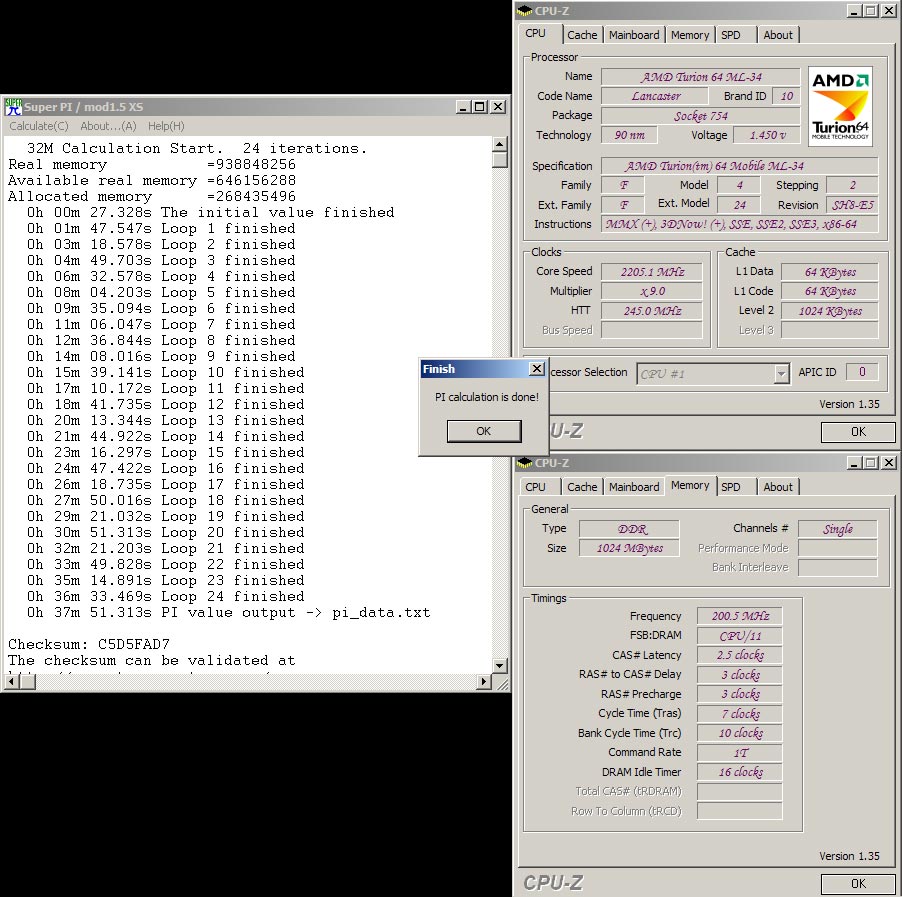This screenshot has height=897, width=902.
Task: Open the Calculate(C) menu in Super PI
Action: 39,126
